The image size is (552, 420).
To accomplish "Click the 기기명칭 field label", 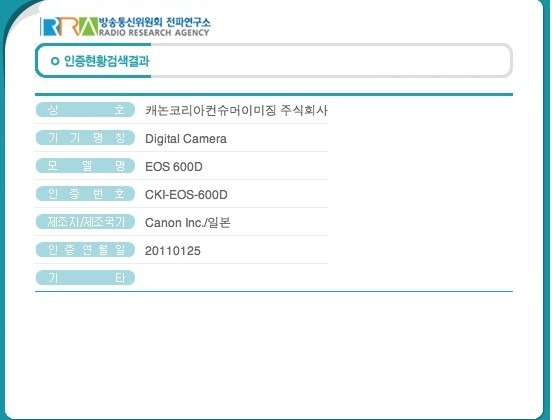I will coord(85,138).
